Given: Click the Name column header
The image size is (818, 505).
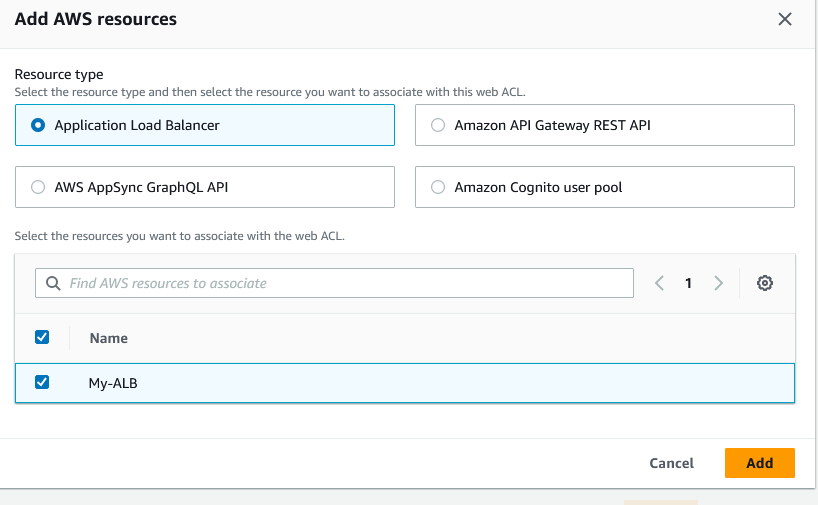Looking at the screenshot, I should 109,338.
